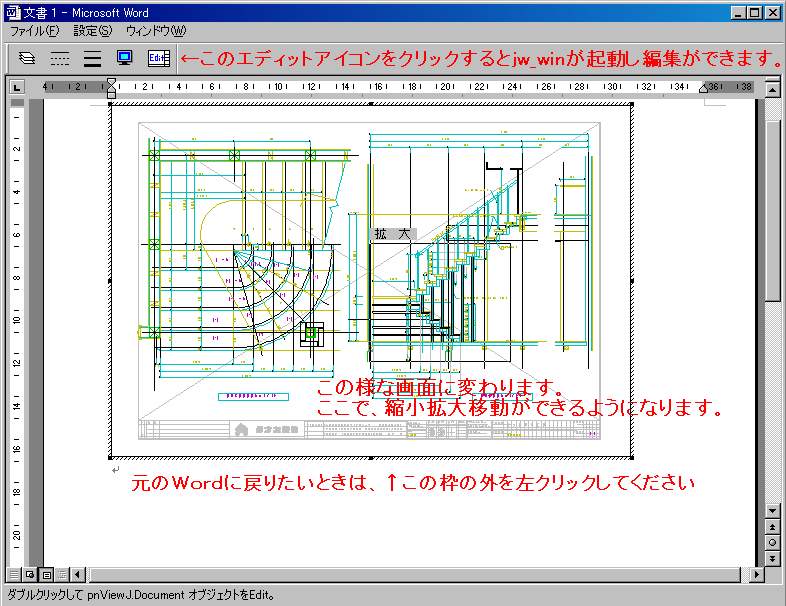Click the top center resize handle of frame
The width and height of the screenshot is (786, 606).
click(371, 104)
